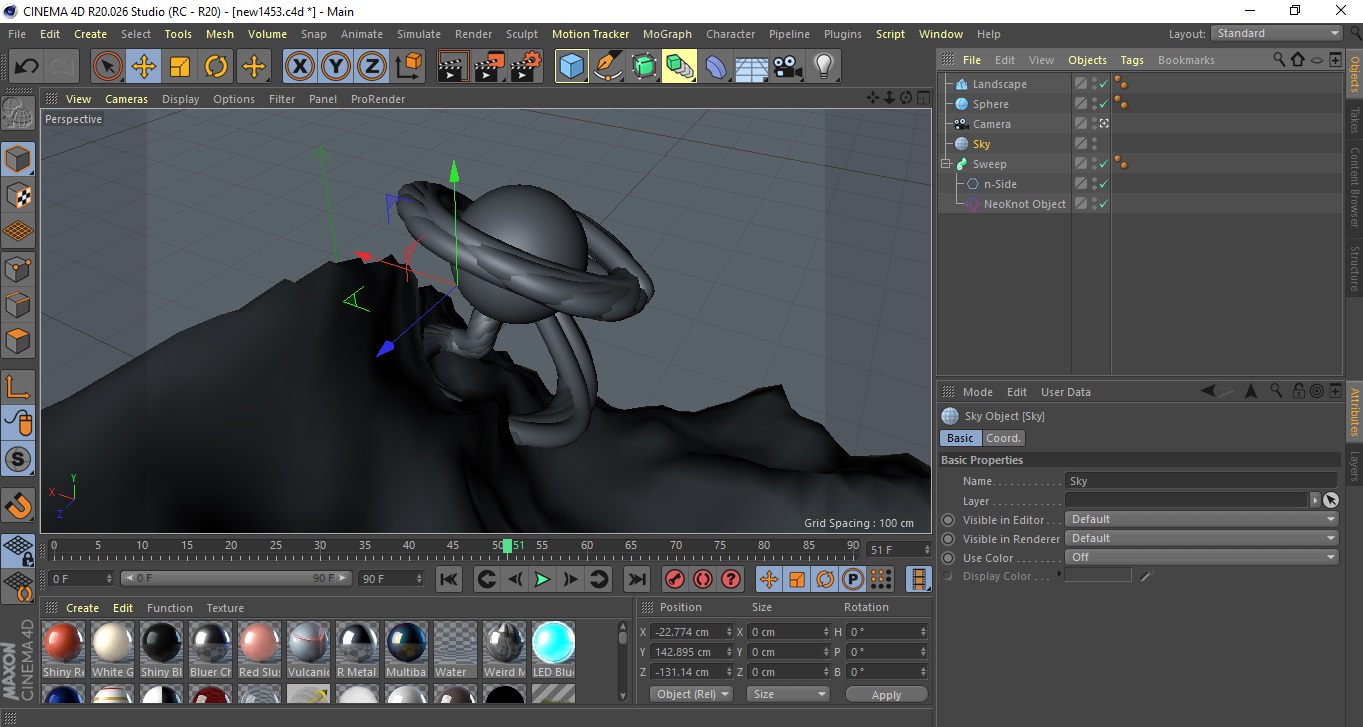
Task: Select the LED Blue material swatch
Action: pos(553,642)
